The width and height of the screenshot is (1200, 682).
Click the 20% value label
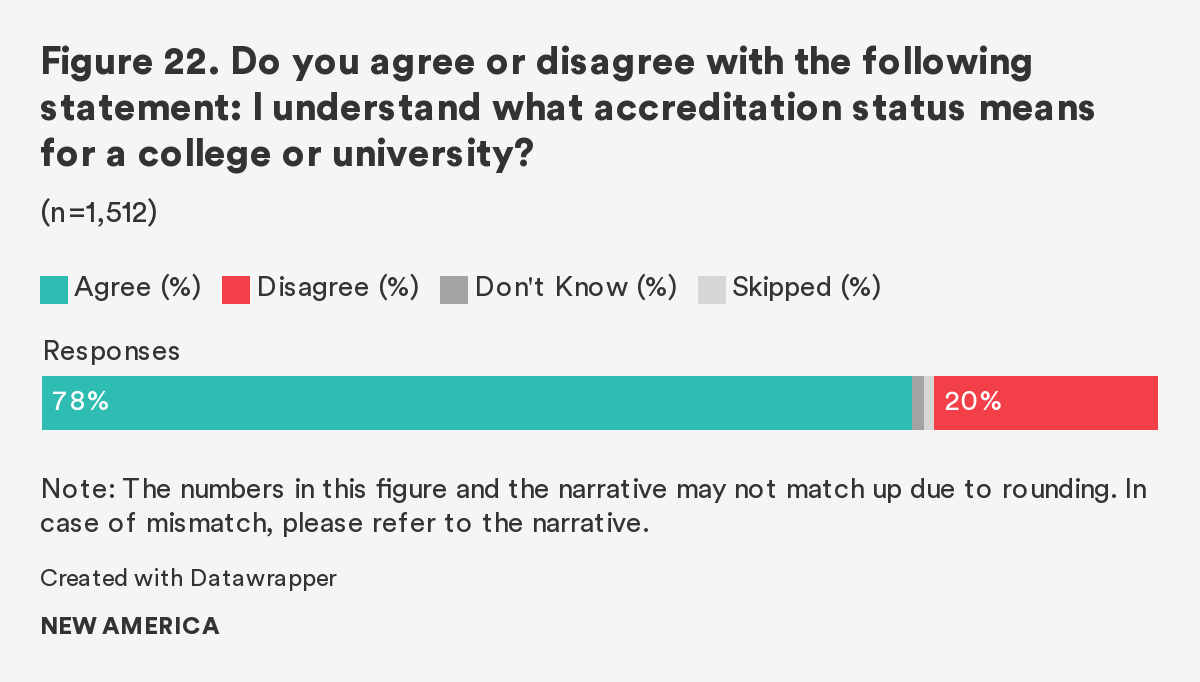[973, 402]
